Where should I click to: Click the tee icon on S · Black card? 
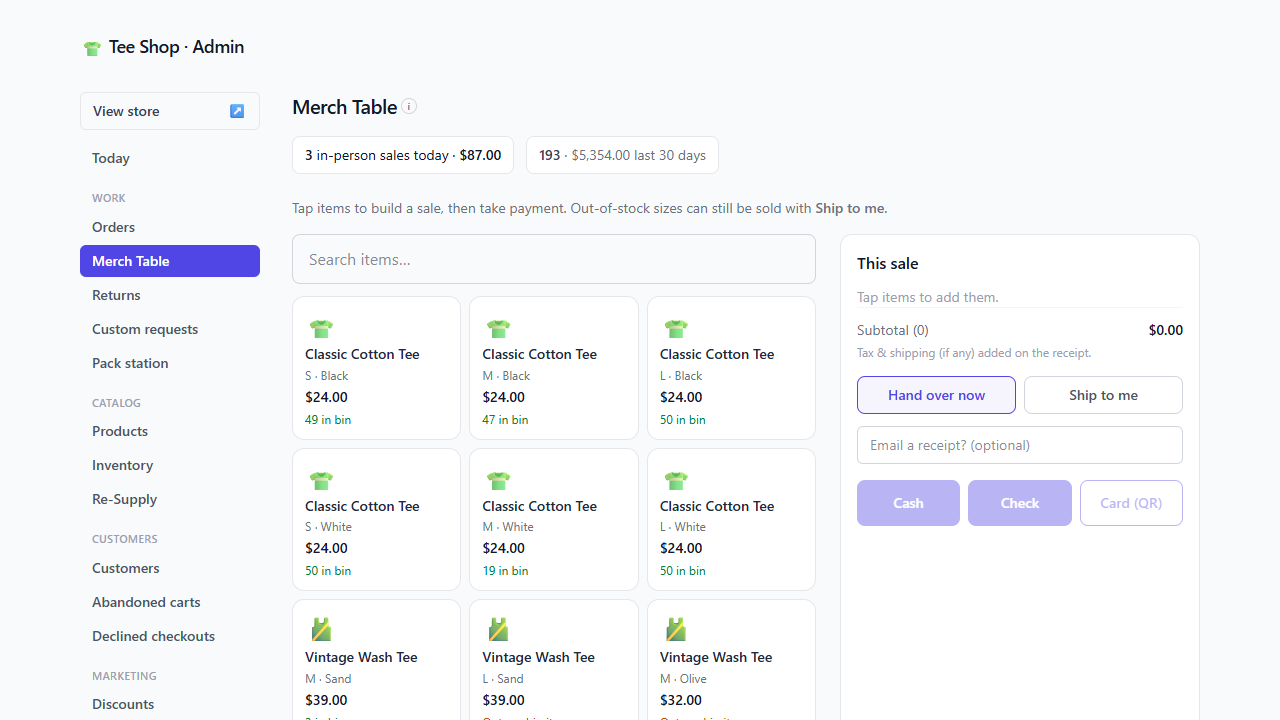(321, 327)
